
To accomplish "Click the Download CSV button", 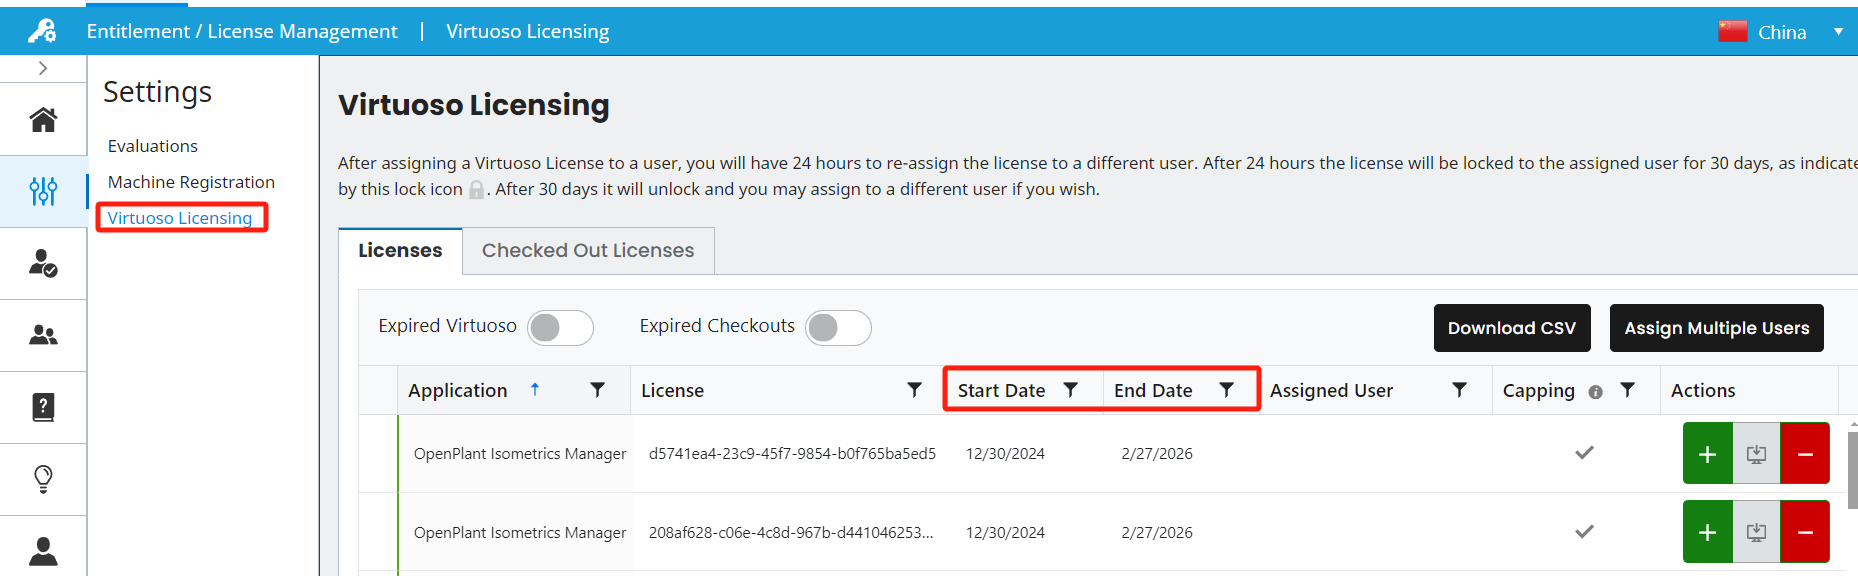I will click(x=1511, y=328).
